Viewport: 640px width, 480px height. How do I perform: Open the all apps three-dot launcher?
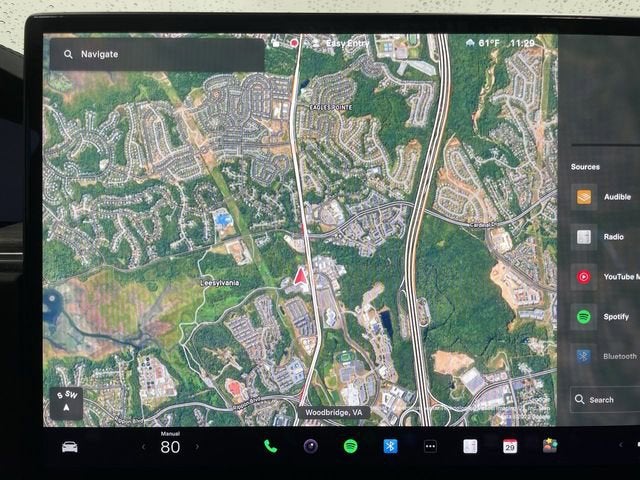(x=430, y=446)
